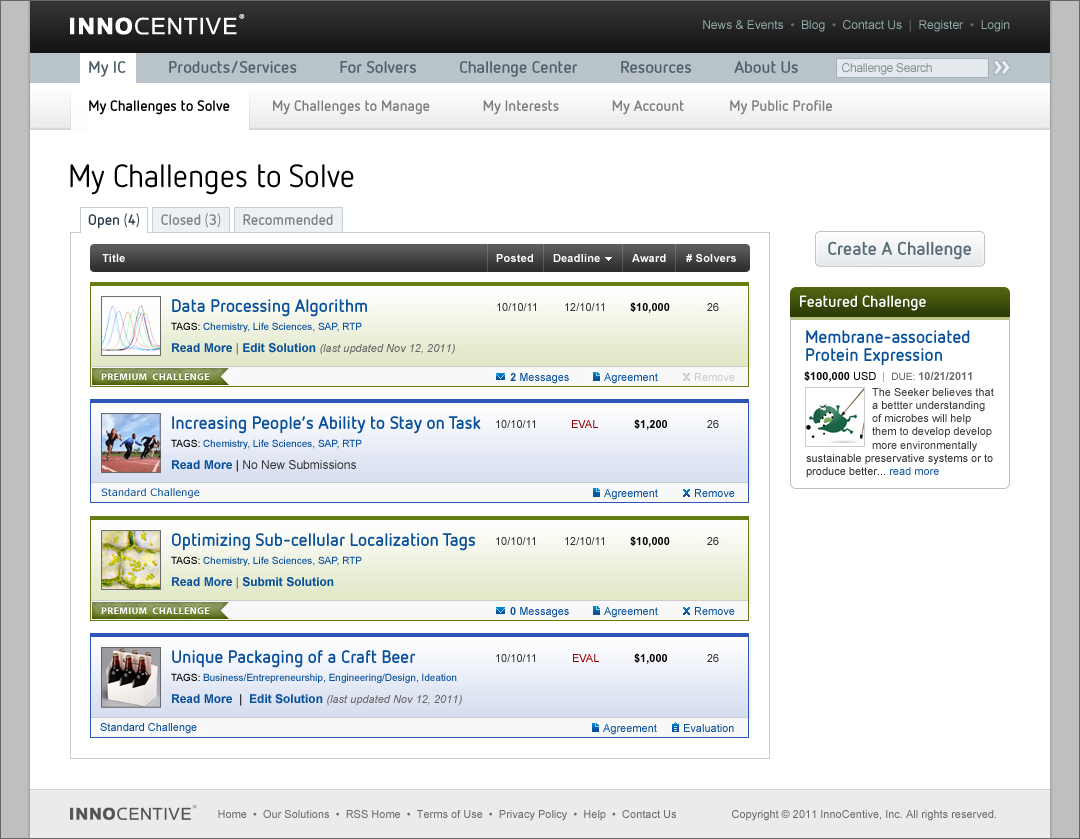Open Privacy Policy footer link
Screen dimensions: 1080x839
(x=532, y=814)
